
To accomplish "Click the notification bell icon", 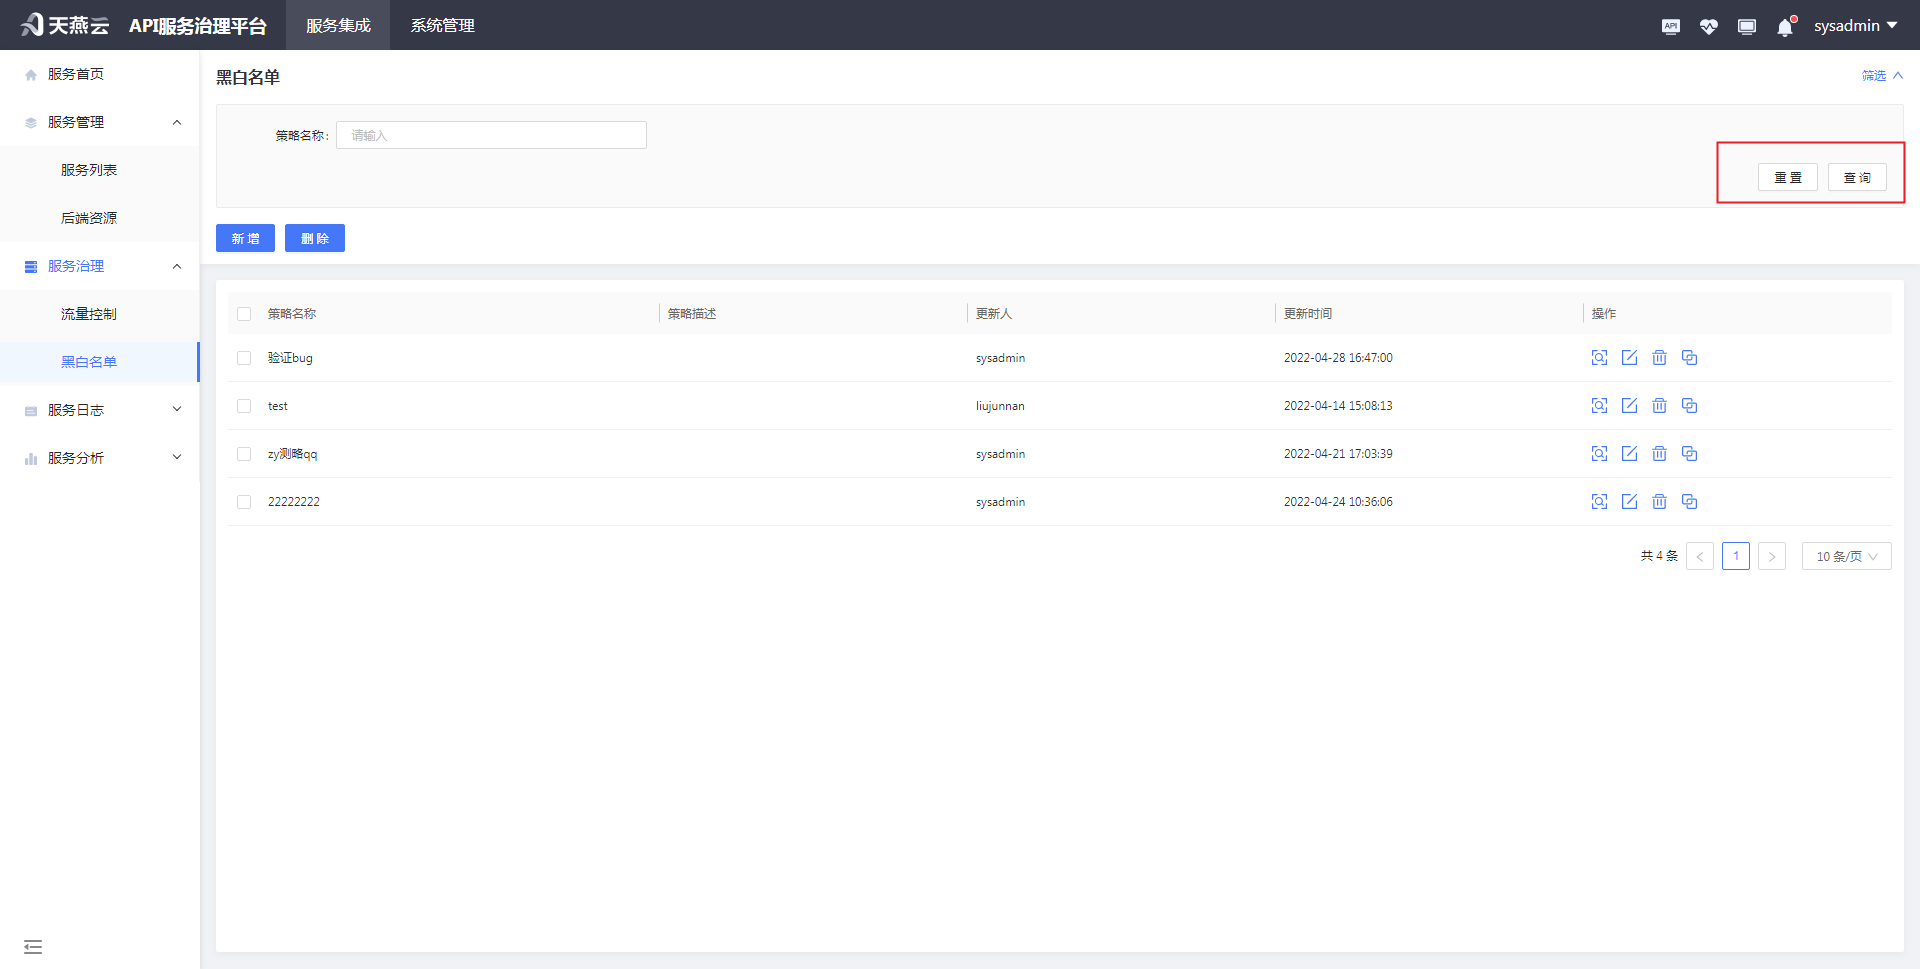I will point(1785,27).
